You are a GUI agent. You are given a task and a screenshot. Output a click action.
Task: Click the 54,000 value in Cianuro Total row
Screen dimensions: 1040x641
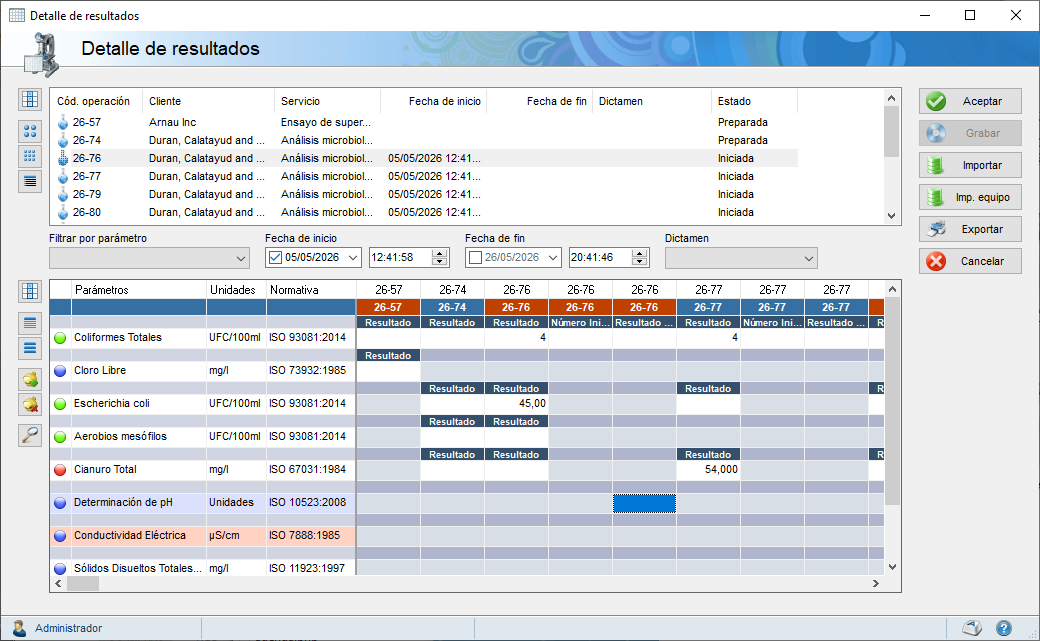coord(721,469)
